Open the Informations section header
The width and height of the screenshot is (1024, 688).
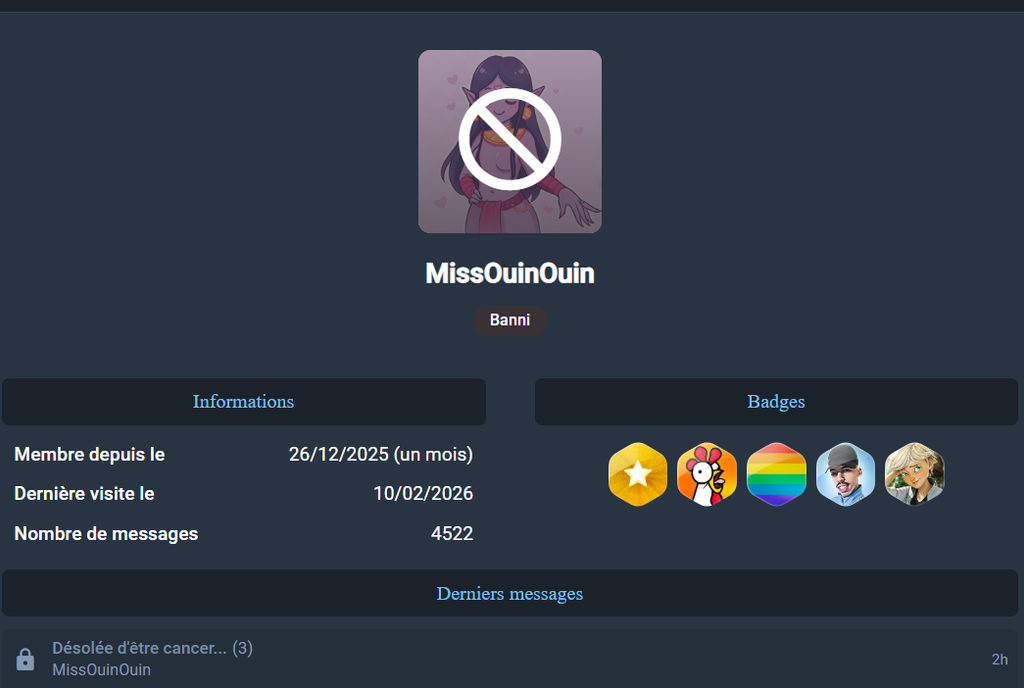(x=244, y=401)
